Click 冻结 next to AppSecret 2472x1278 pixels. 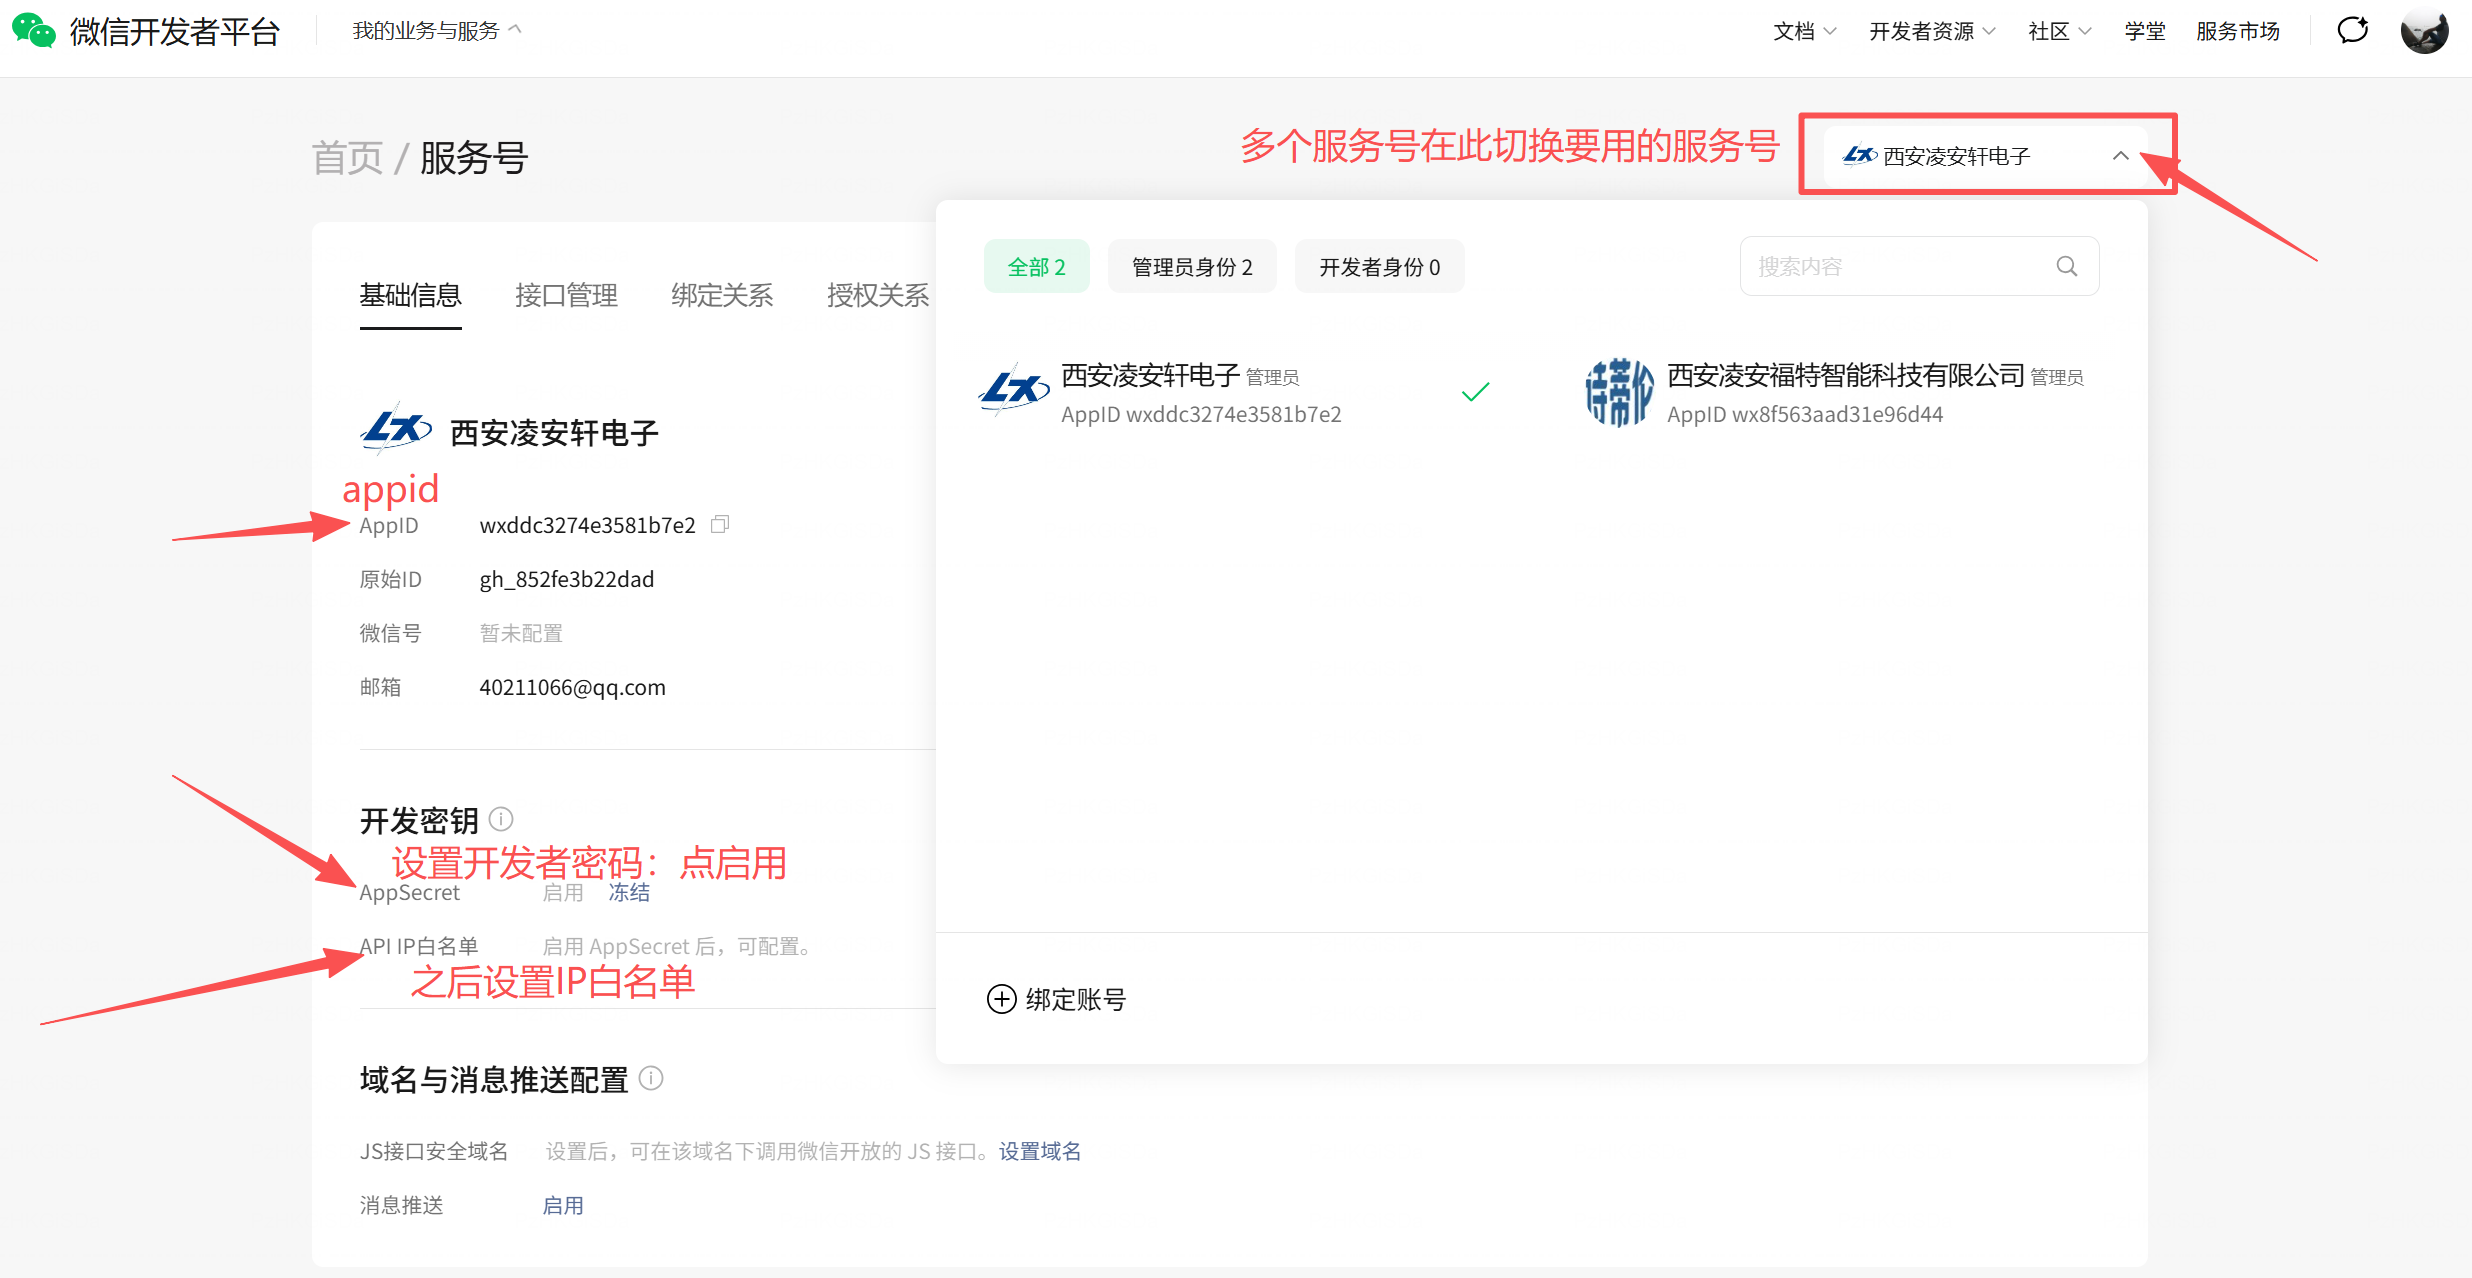(629, 892)
